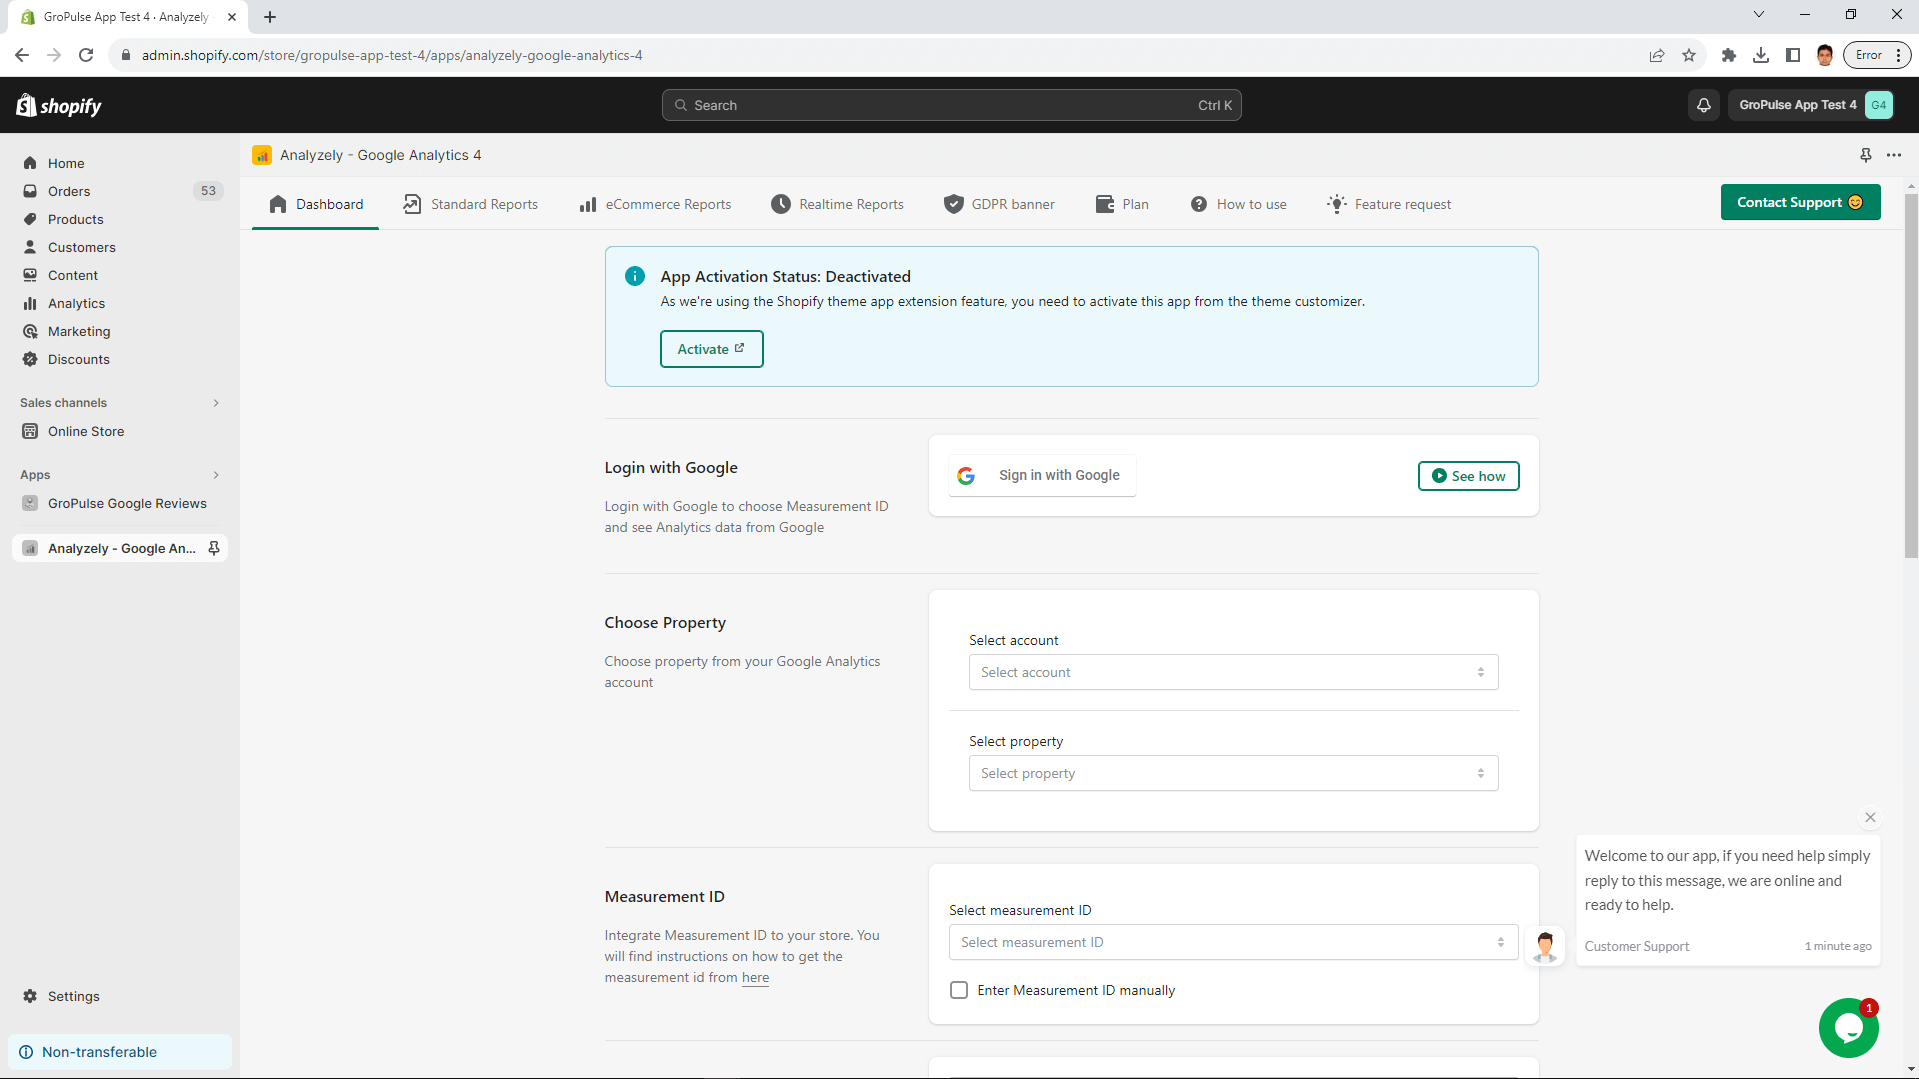Viewport: 1919px width, 1079px height.
Task: Click the browser address bar URL
Action: tap(392, 55)
